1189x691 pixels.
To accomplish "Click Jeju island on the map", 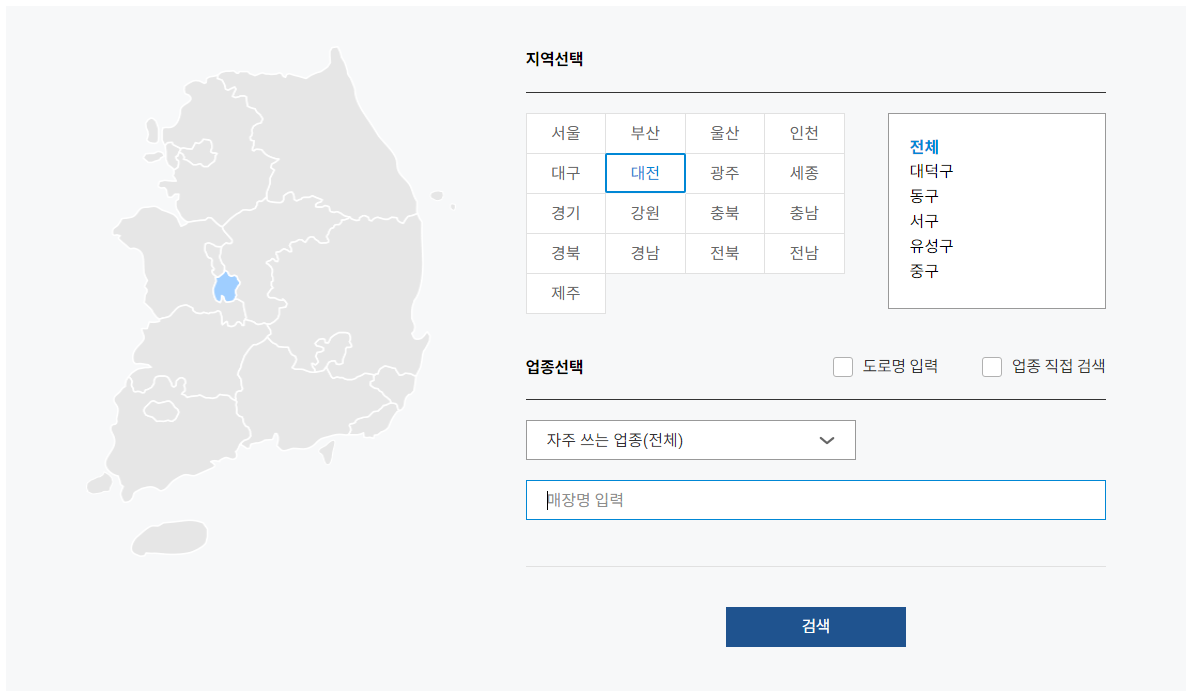I will (170, 537).
